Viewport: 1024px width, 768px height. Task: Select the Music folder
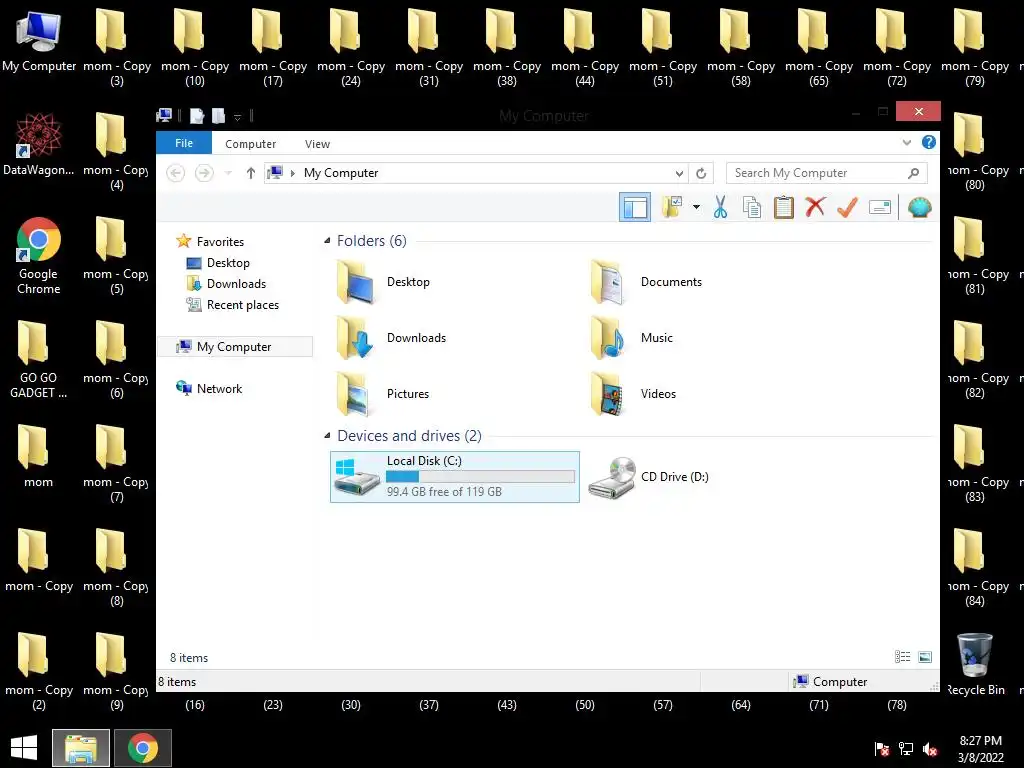(631, 338)
